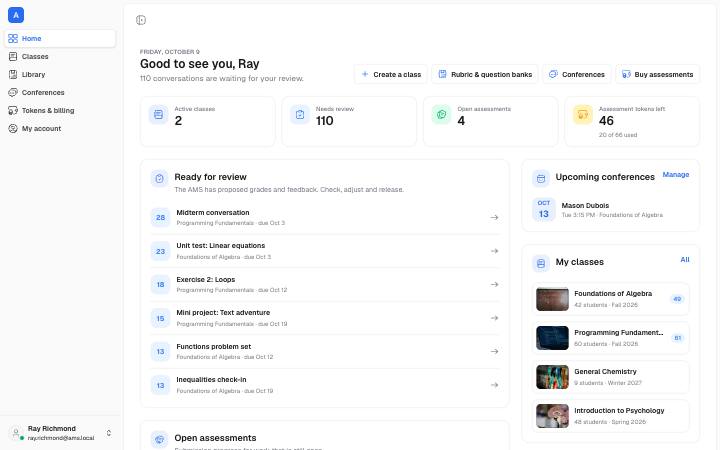The height and width of the screenshot is (450, 720).
Task: Click the badge on Programming Fundamentals card
Action: coord(677,338)
